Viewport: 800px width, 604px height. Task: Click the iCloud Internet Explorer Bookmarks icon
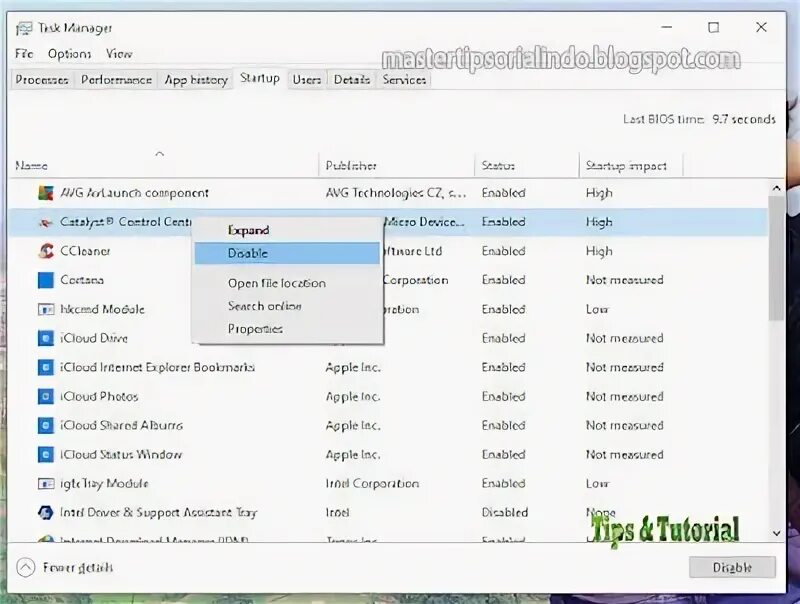(x=45, y=367)
